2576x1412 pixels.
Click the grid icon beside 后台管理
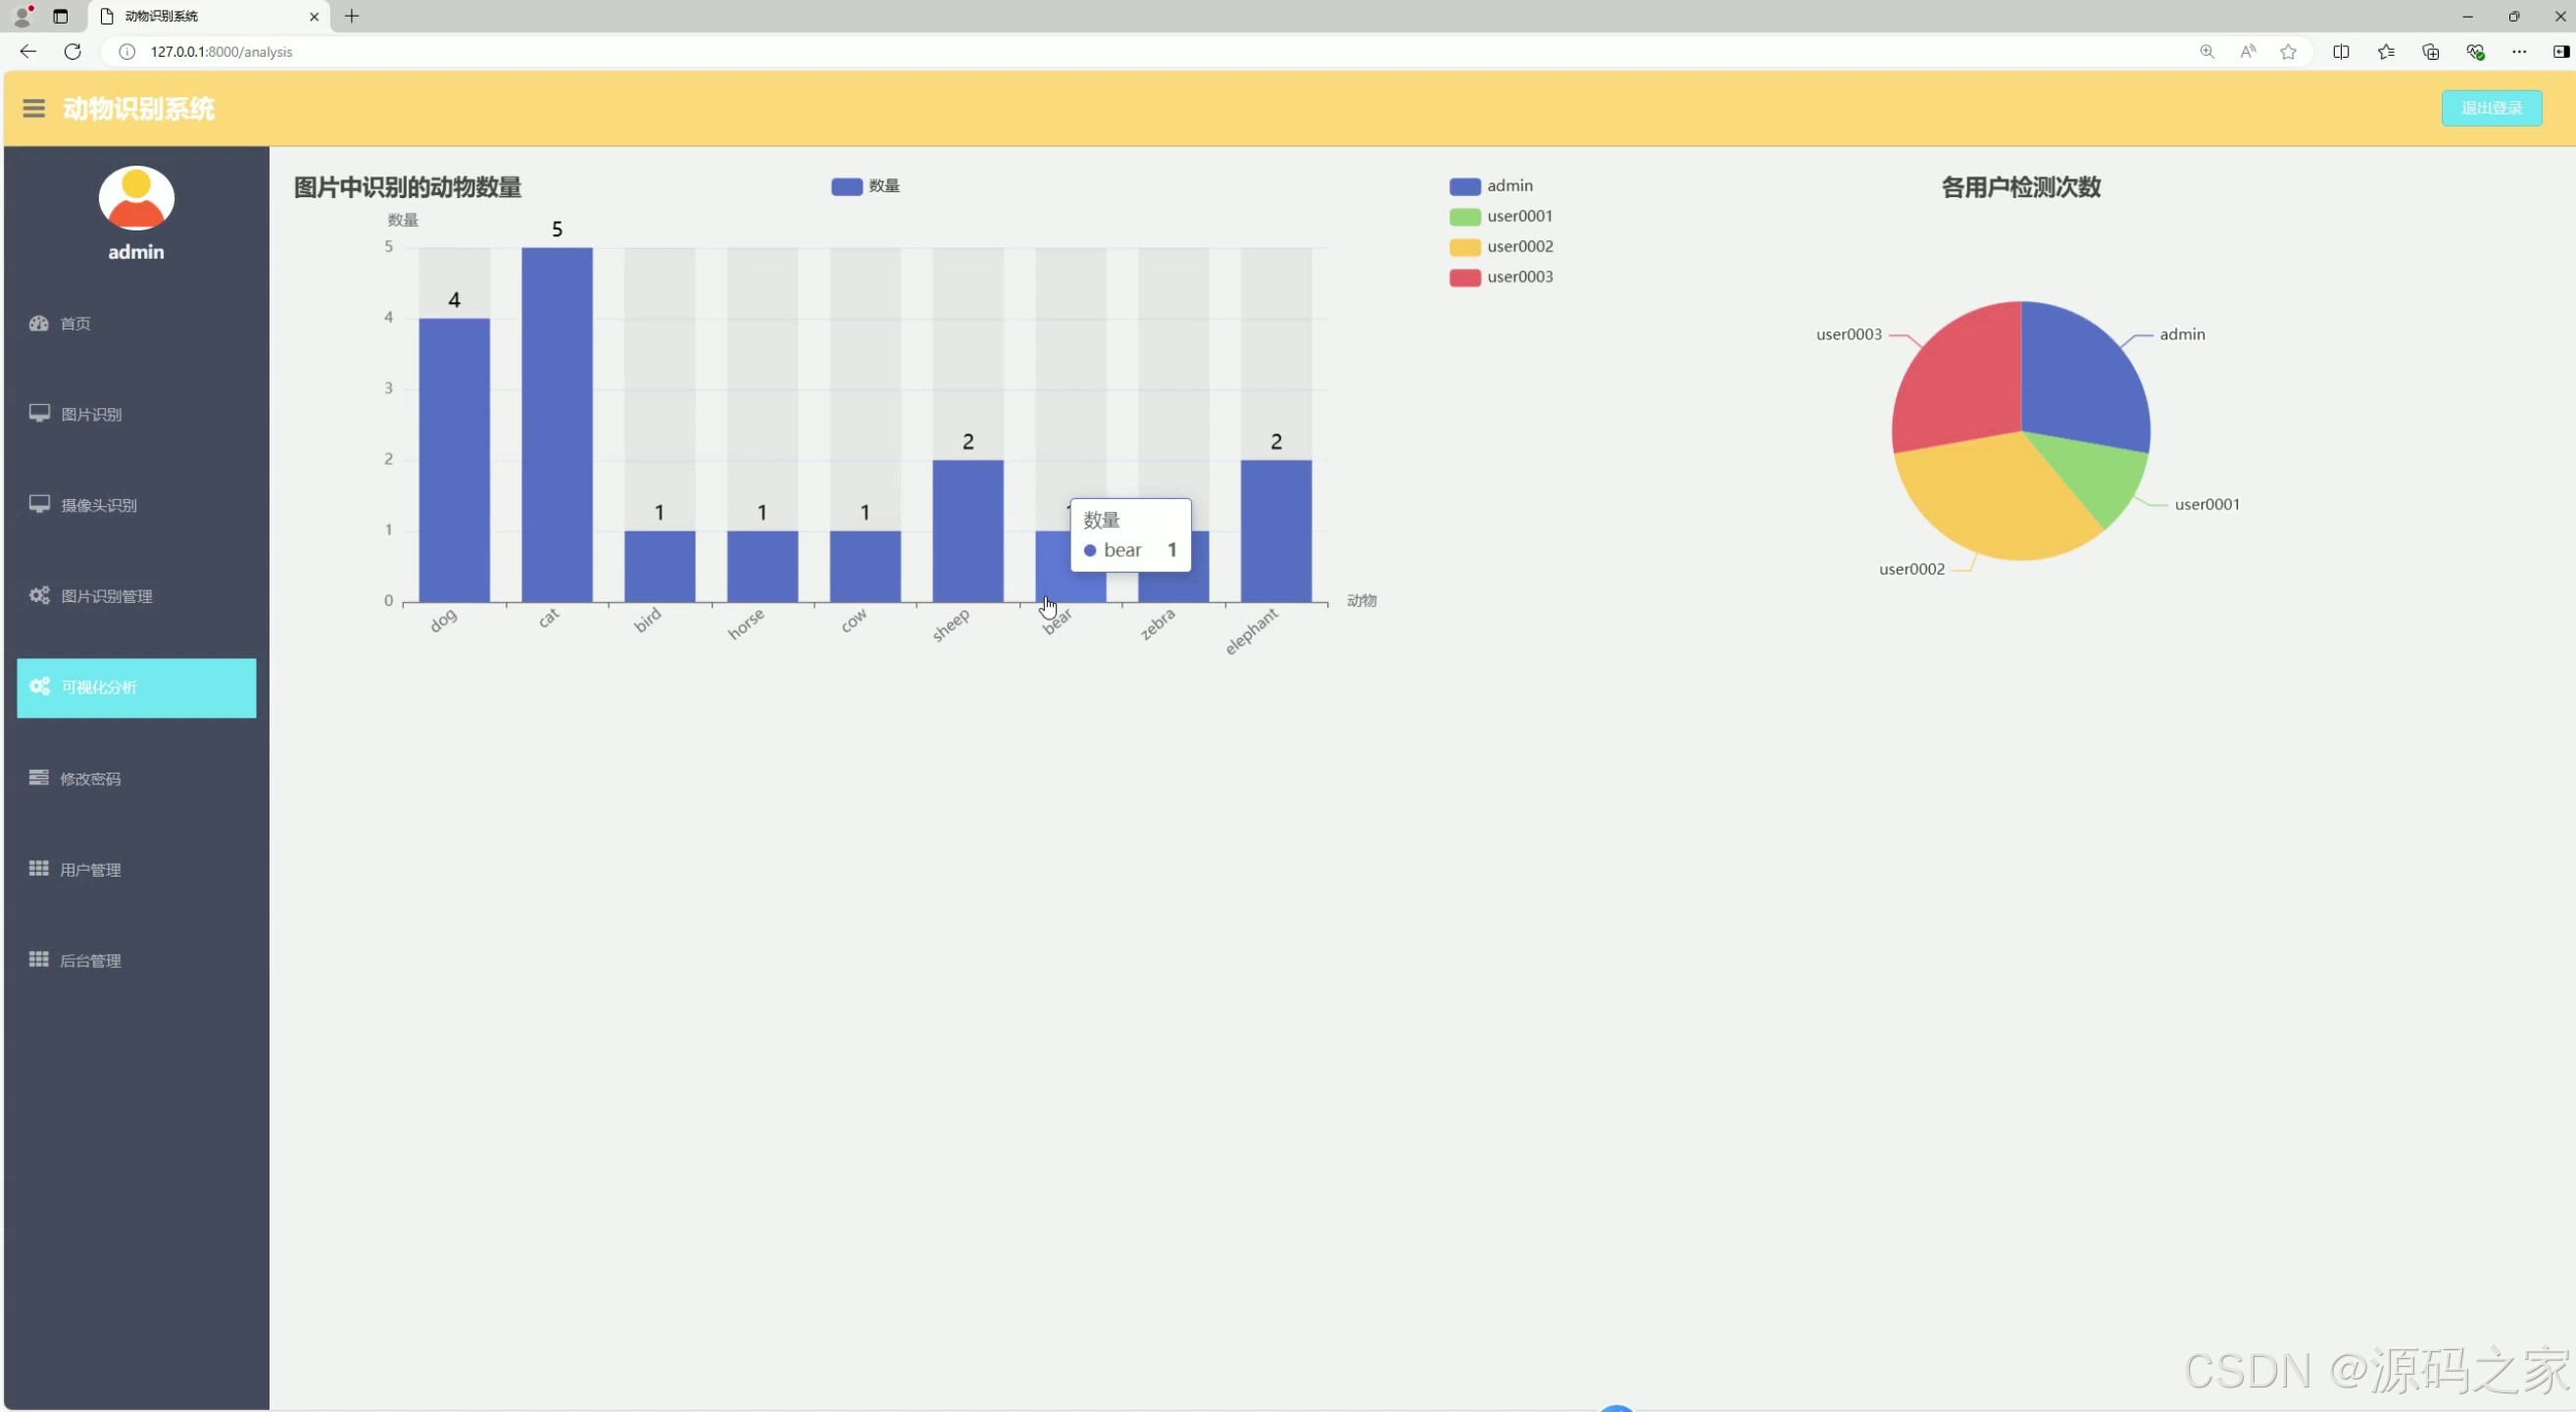click(x=39, y=959)
